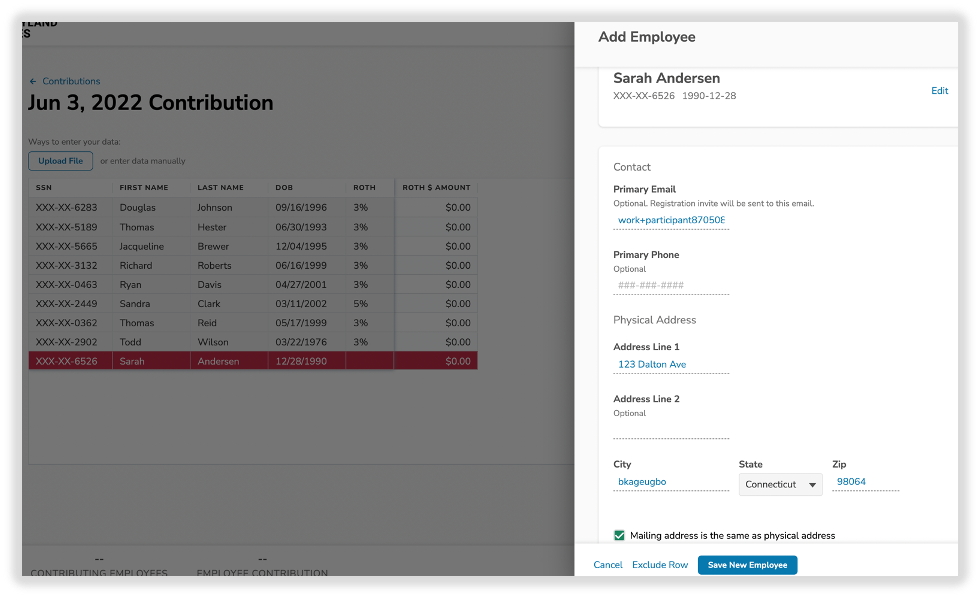Click Edit next to Sarah Andersen
Viewport: 980px width, 598px height.
click(939, 91)
